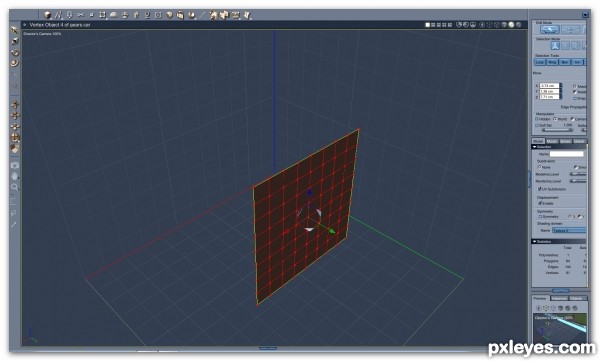Screen dimensions: 600x361
Task: Click the white sphere shading icon in viewport header
Action: coord(511,25)
